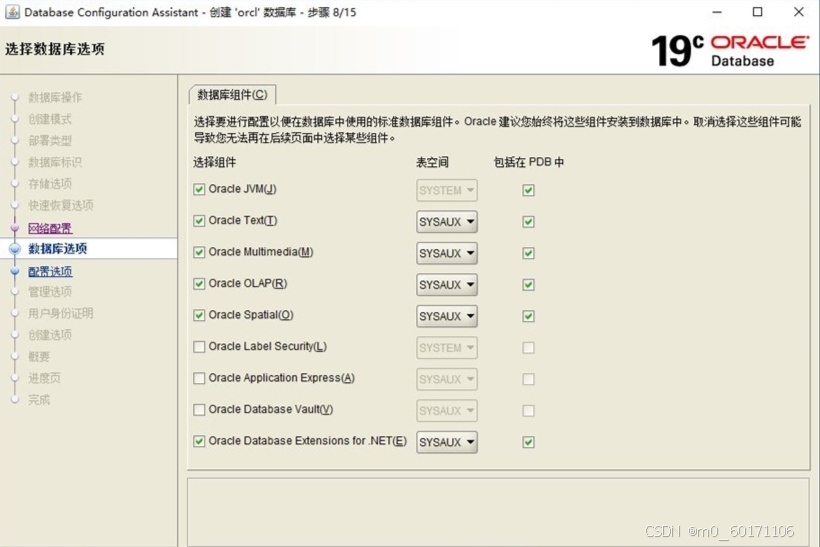The image size is (820, 547).
Task: Click the Oracle 19c Database logo
Action: coord(730,51)
